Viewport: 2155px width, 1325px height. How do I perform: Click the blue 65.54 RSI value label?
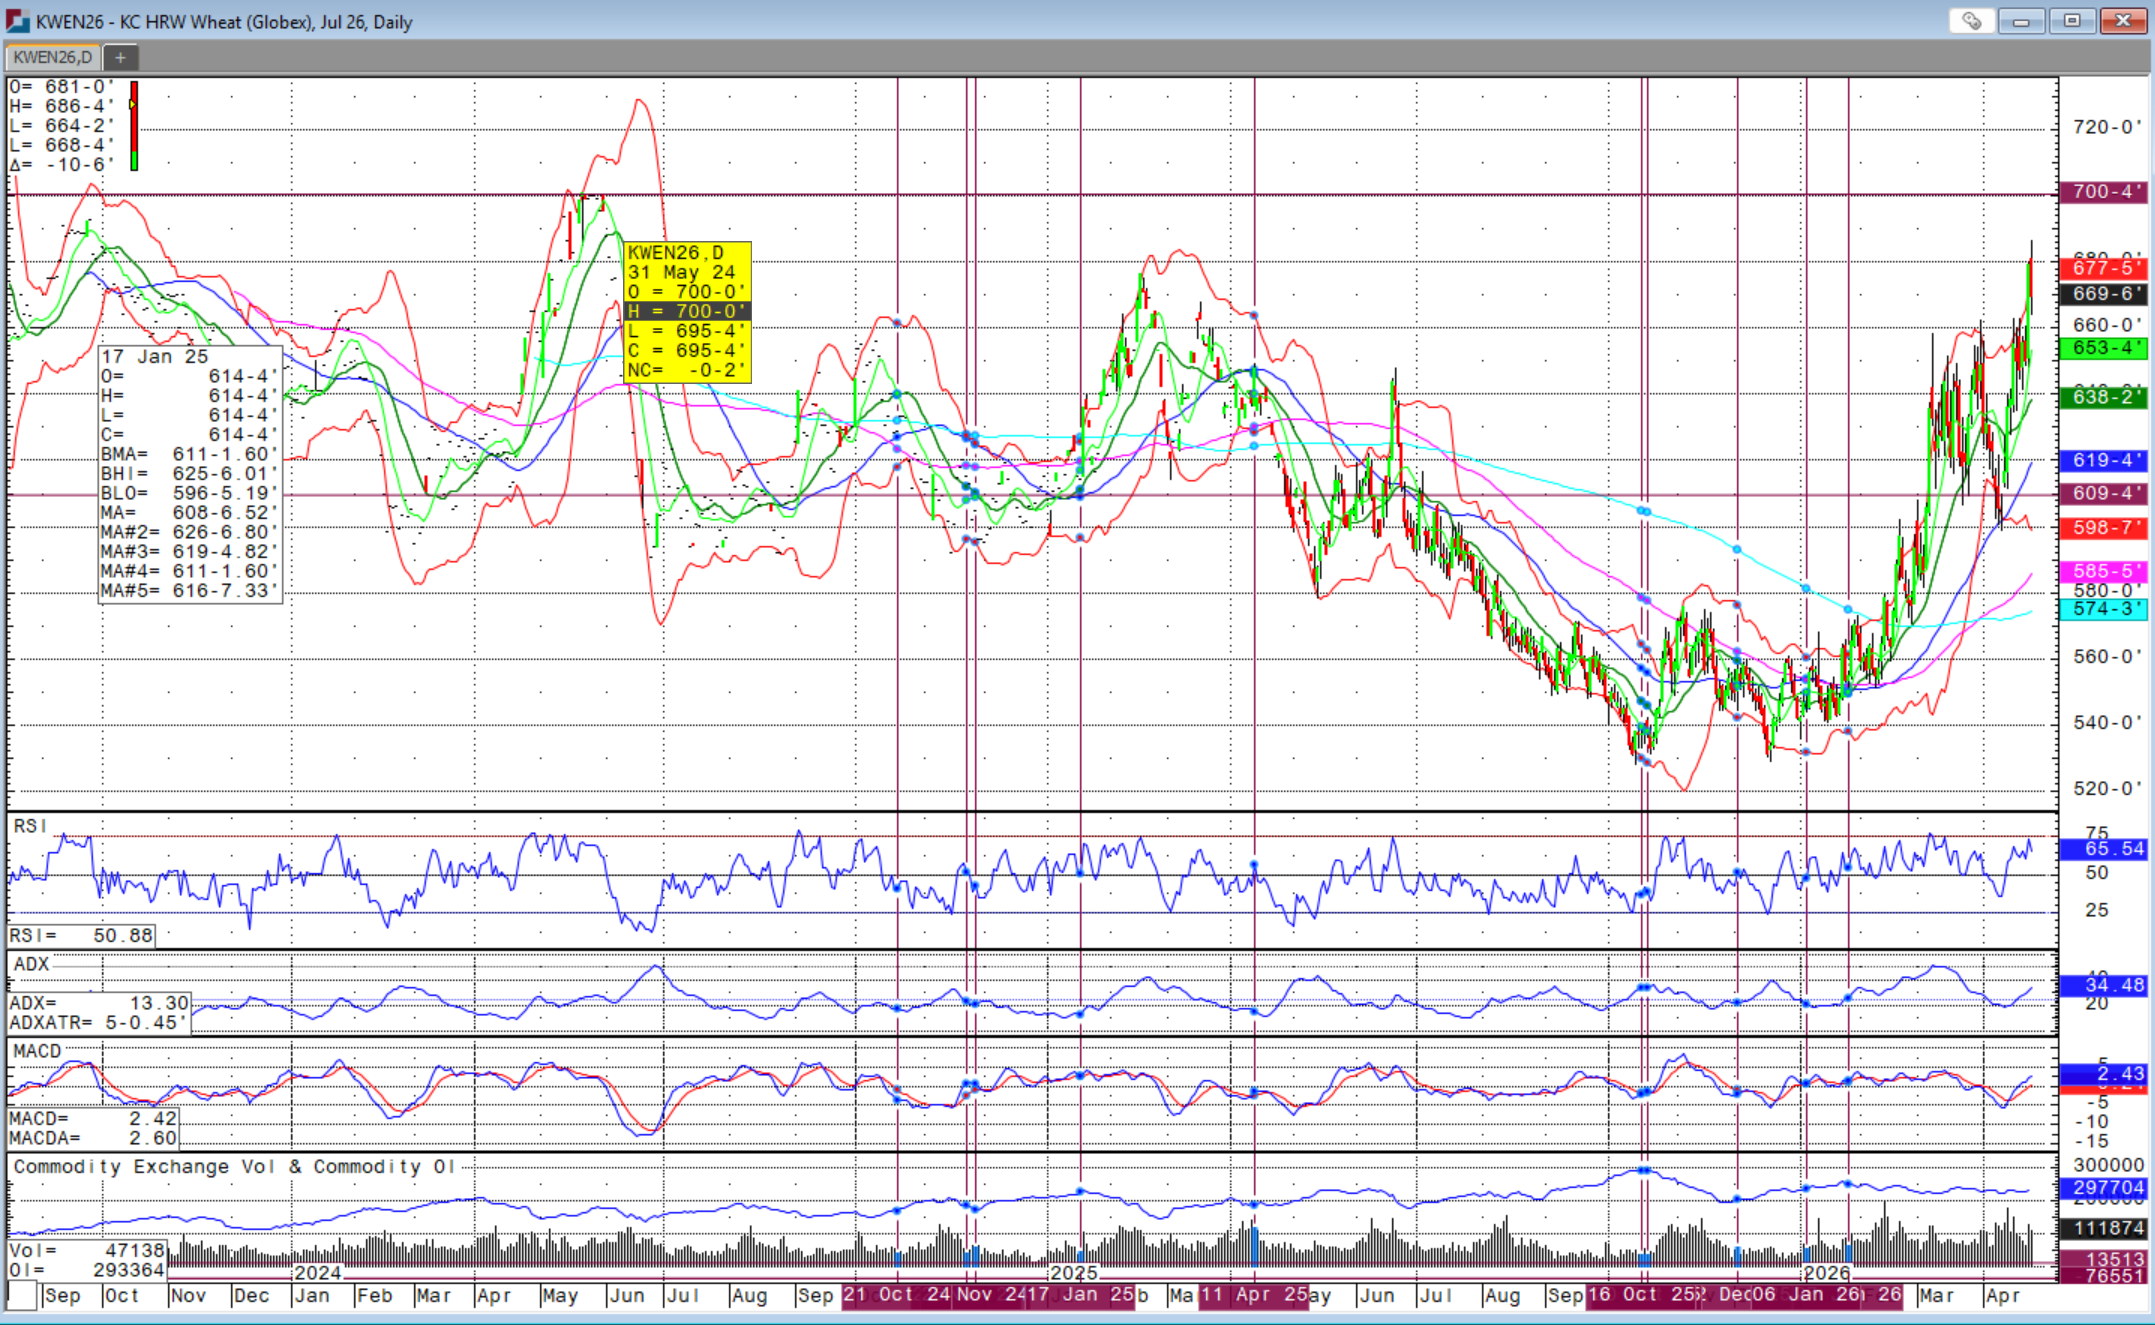(2103, 849)
